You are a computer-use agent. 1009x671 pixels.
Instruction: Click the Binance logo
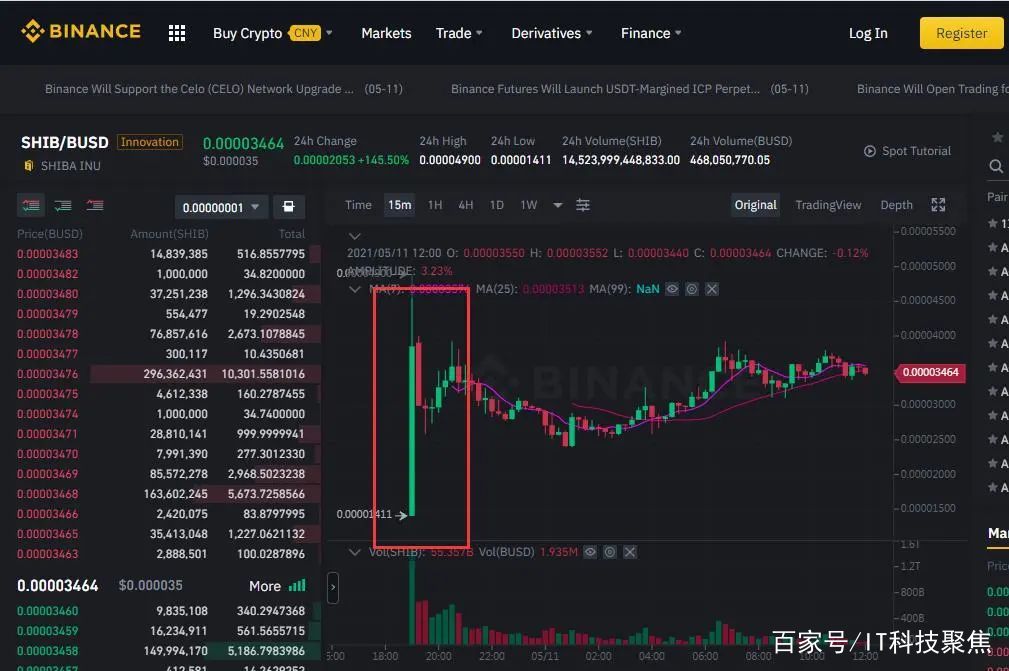pyautogui.click(x=81, y=32)
